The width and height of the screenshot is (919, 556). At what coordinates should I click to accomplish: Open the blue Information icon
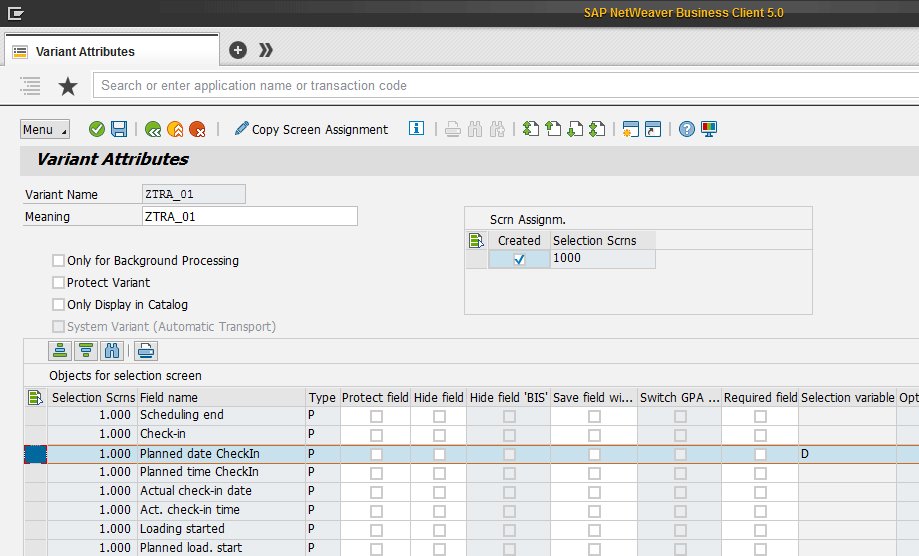tap(416, 128)
